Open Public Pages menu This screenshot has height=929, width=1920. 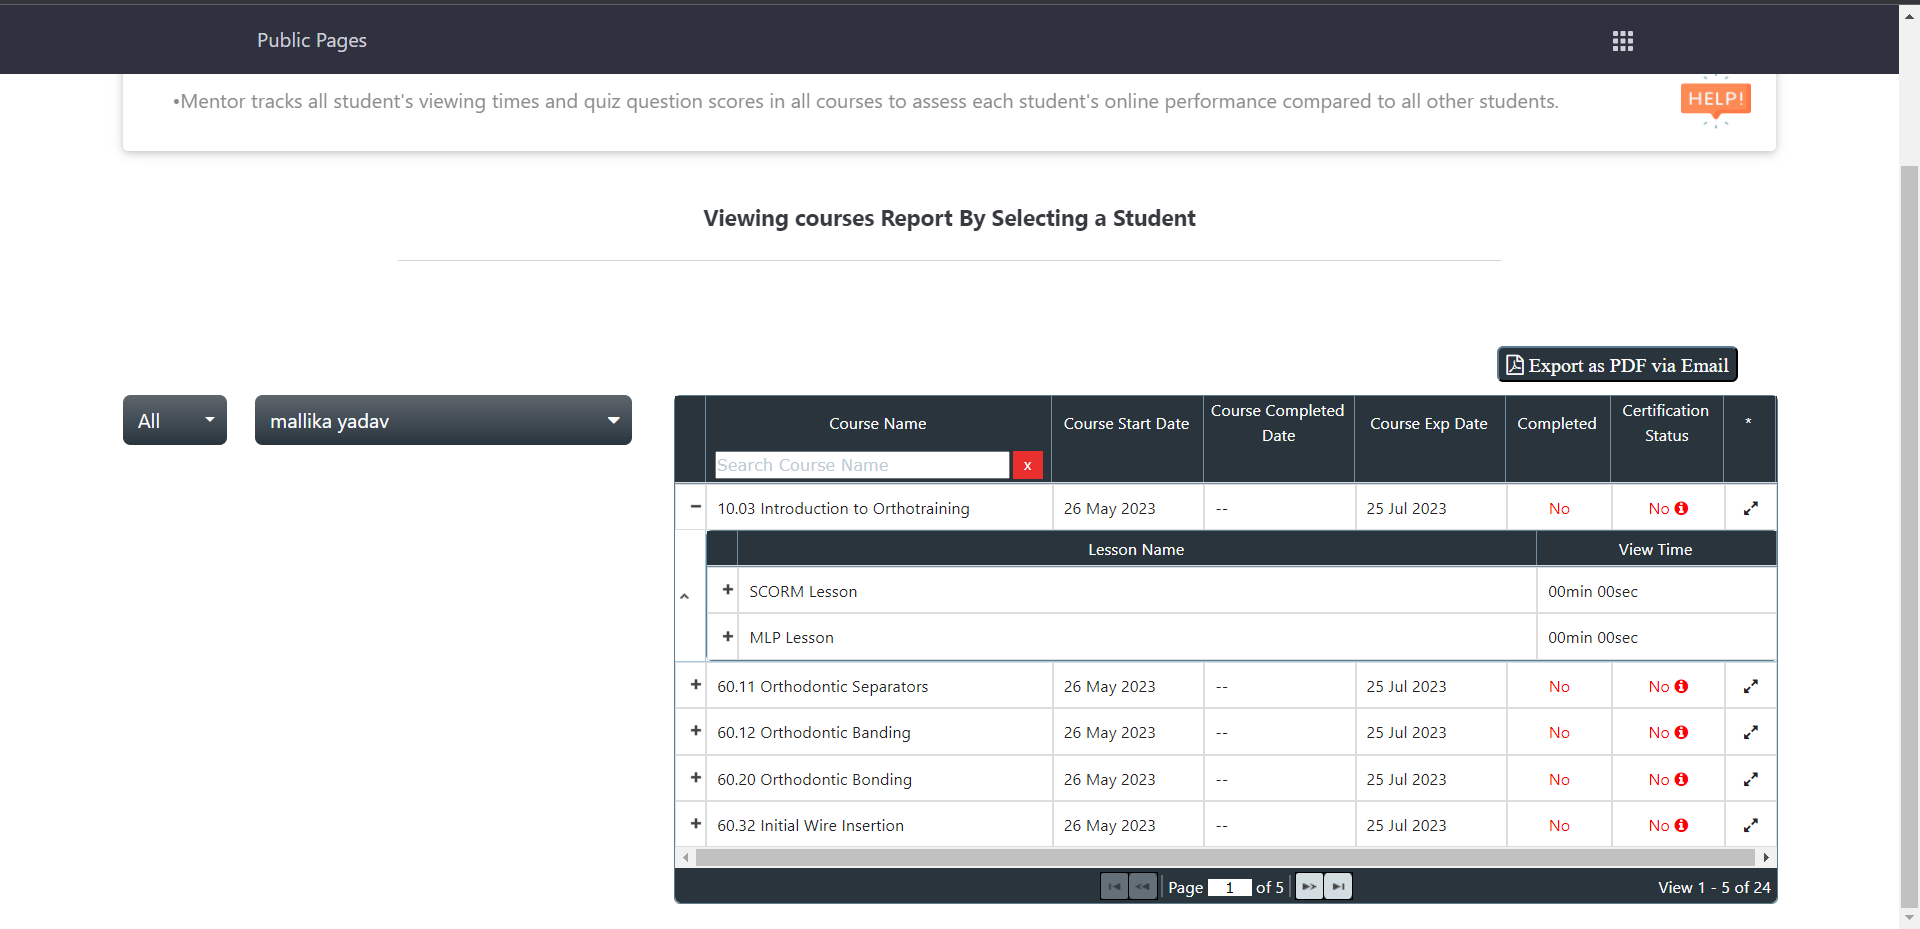pyautogui.click(x=312, y=41)
